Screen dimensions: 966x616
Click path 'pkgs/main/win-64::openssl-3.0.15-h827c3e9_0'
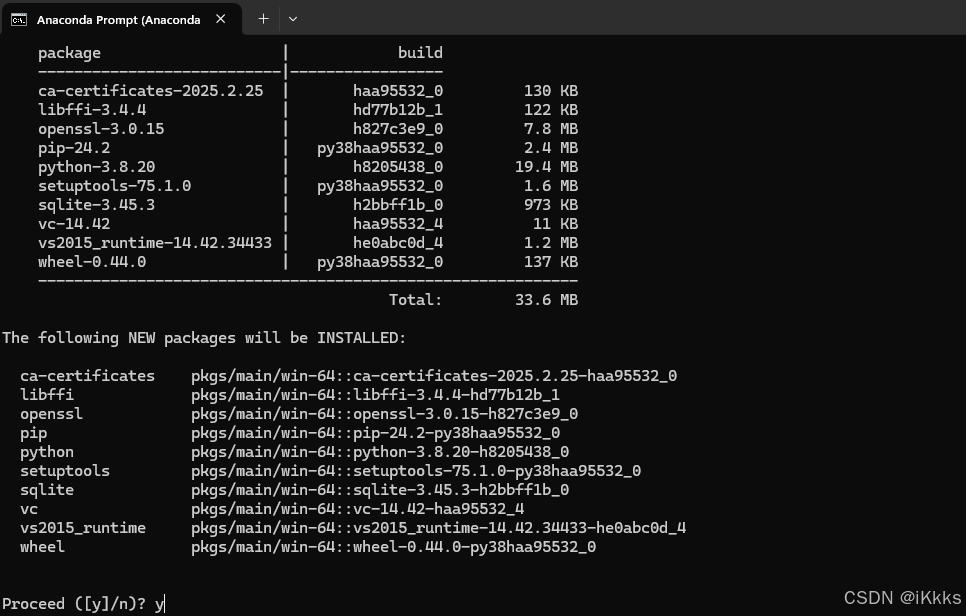(384, 415)
